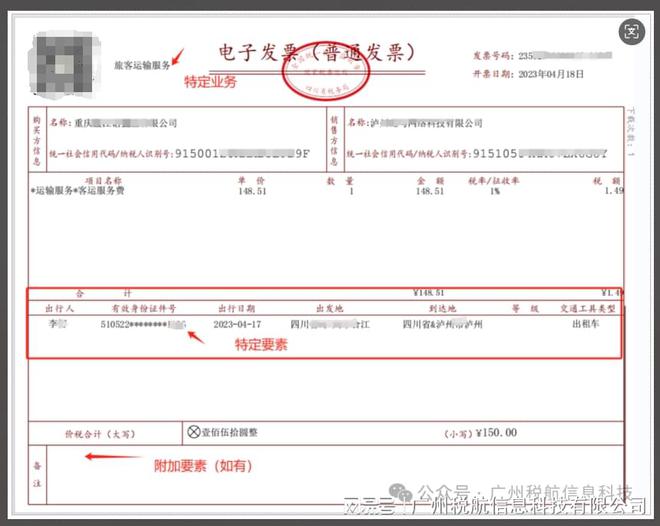
Task: Click the date 2023年04月18日
Action: 551,74
